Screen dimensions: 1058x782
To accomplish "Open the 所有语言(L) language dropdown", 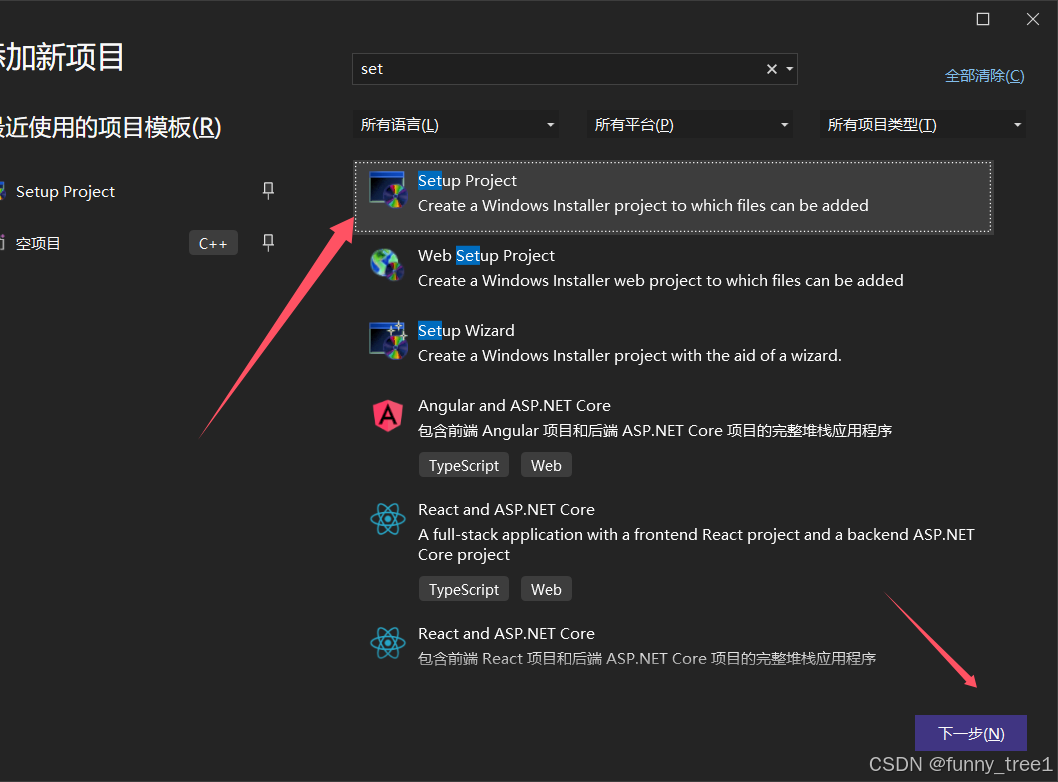I will [455, 125].
